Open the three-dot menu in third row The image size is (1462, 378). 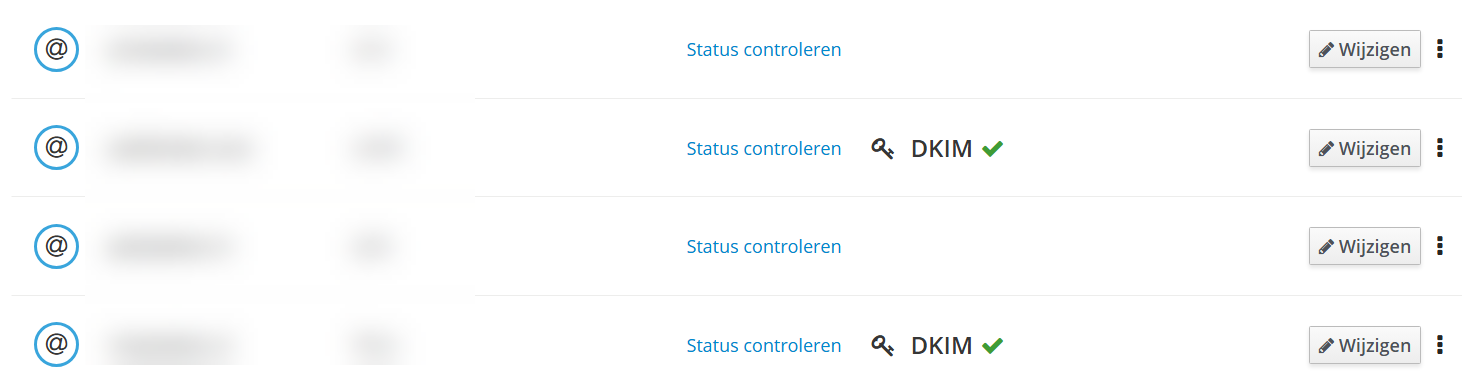point(1440,246)
